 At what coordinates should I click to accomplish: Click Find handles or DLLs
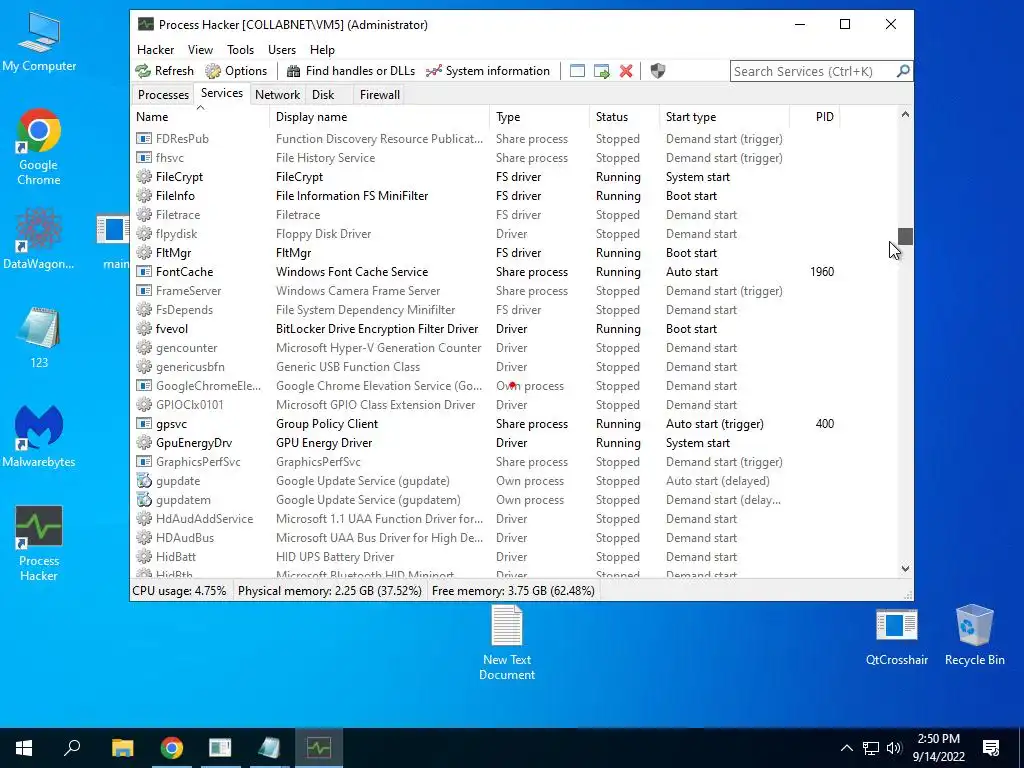(x=351, y=71)
